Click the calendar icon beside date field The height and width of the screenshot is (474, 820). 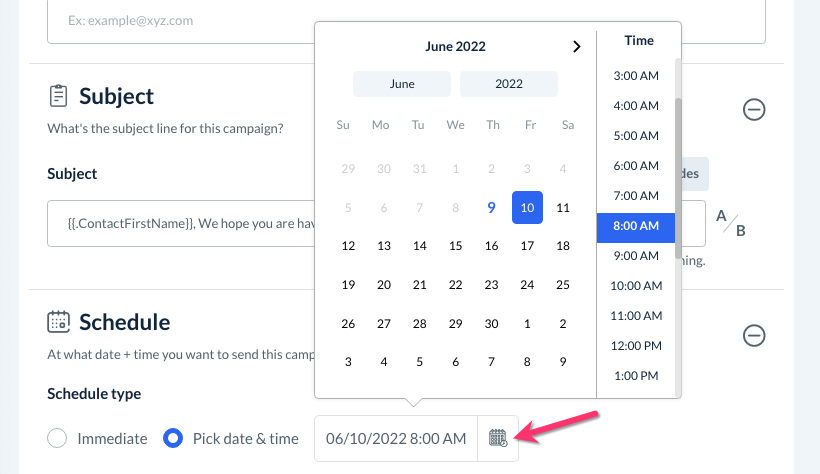point(498,438)
